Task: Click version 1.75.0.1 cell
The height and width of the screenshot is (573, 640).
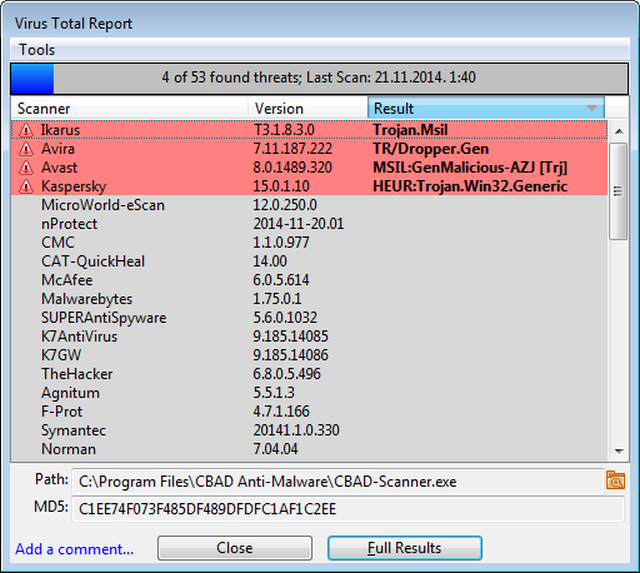Action: click(x=277, y=299)
